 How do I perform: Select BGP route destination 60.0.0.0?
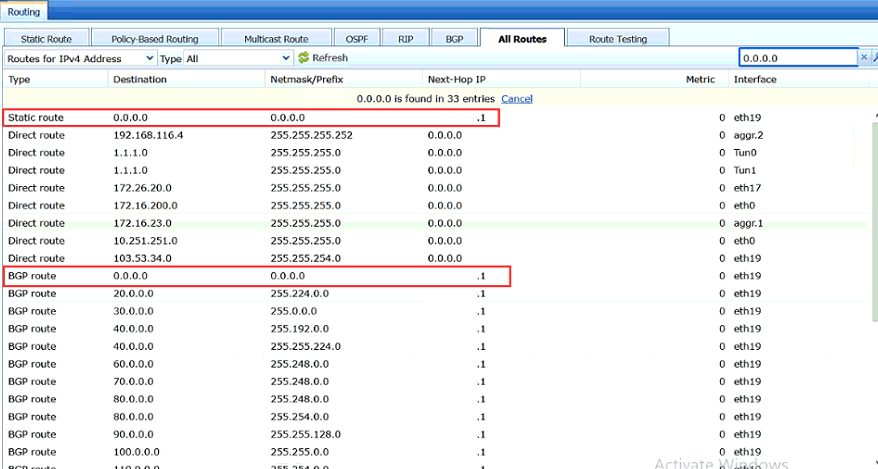(x=133, y=364)
